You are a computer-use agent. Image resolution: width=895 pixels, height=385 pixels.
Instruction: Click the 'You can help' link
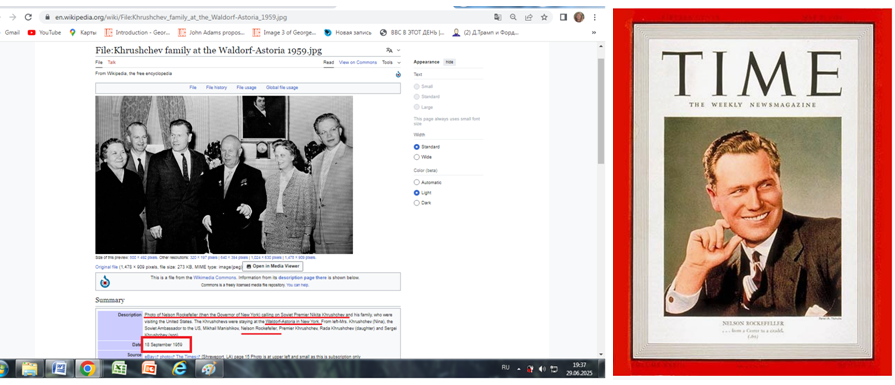pyautogui.click(x=297, y=285)
